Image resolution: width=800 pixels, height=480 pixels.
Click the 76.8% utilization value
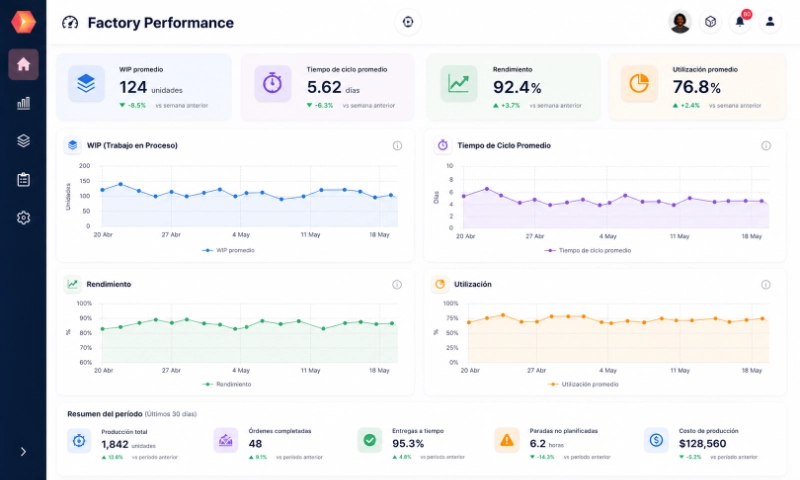(x=696, y=87)
